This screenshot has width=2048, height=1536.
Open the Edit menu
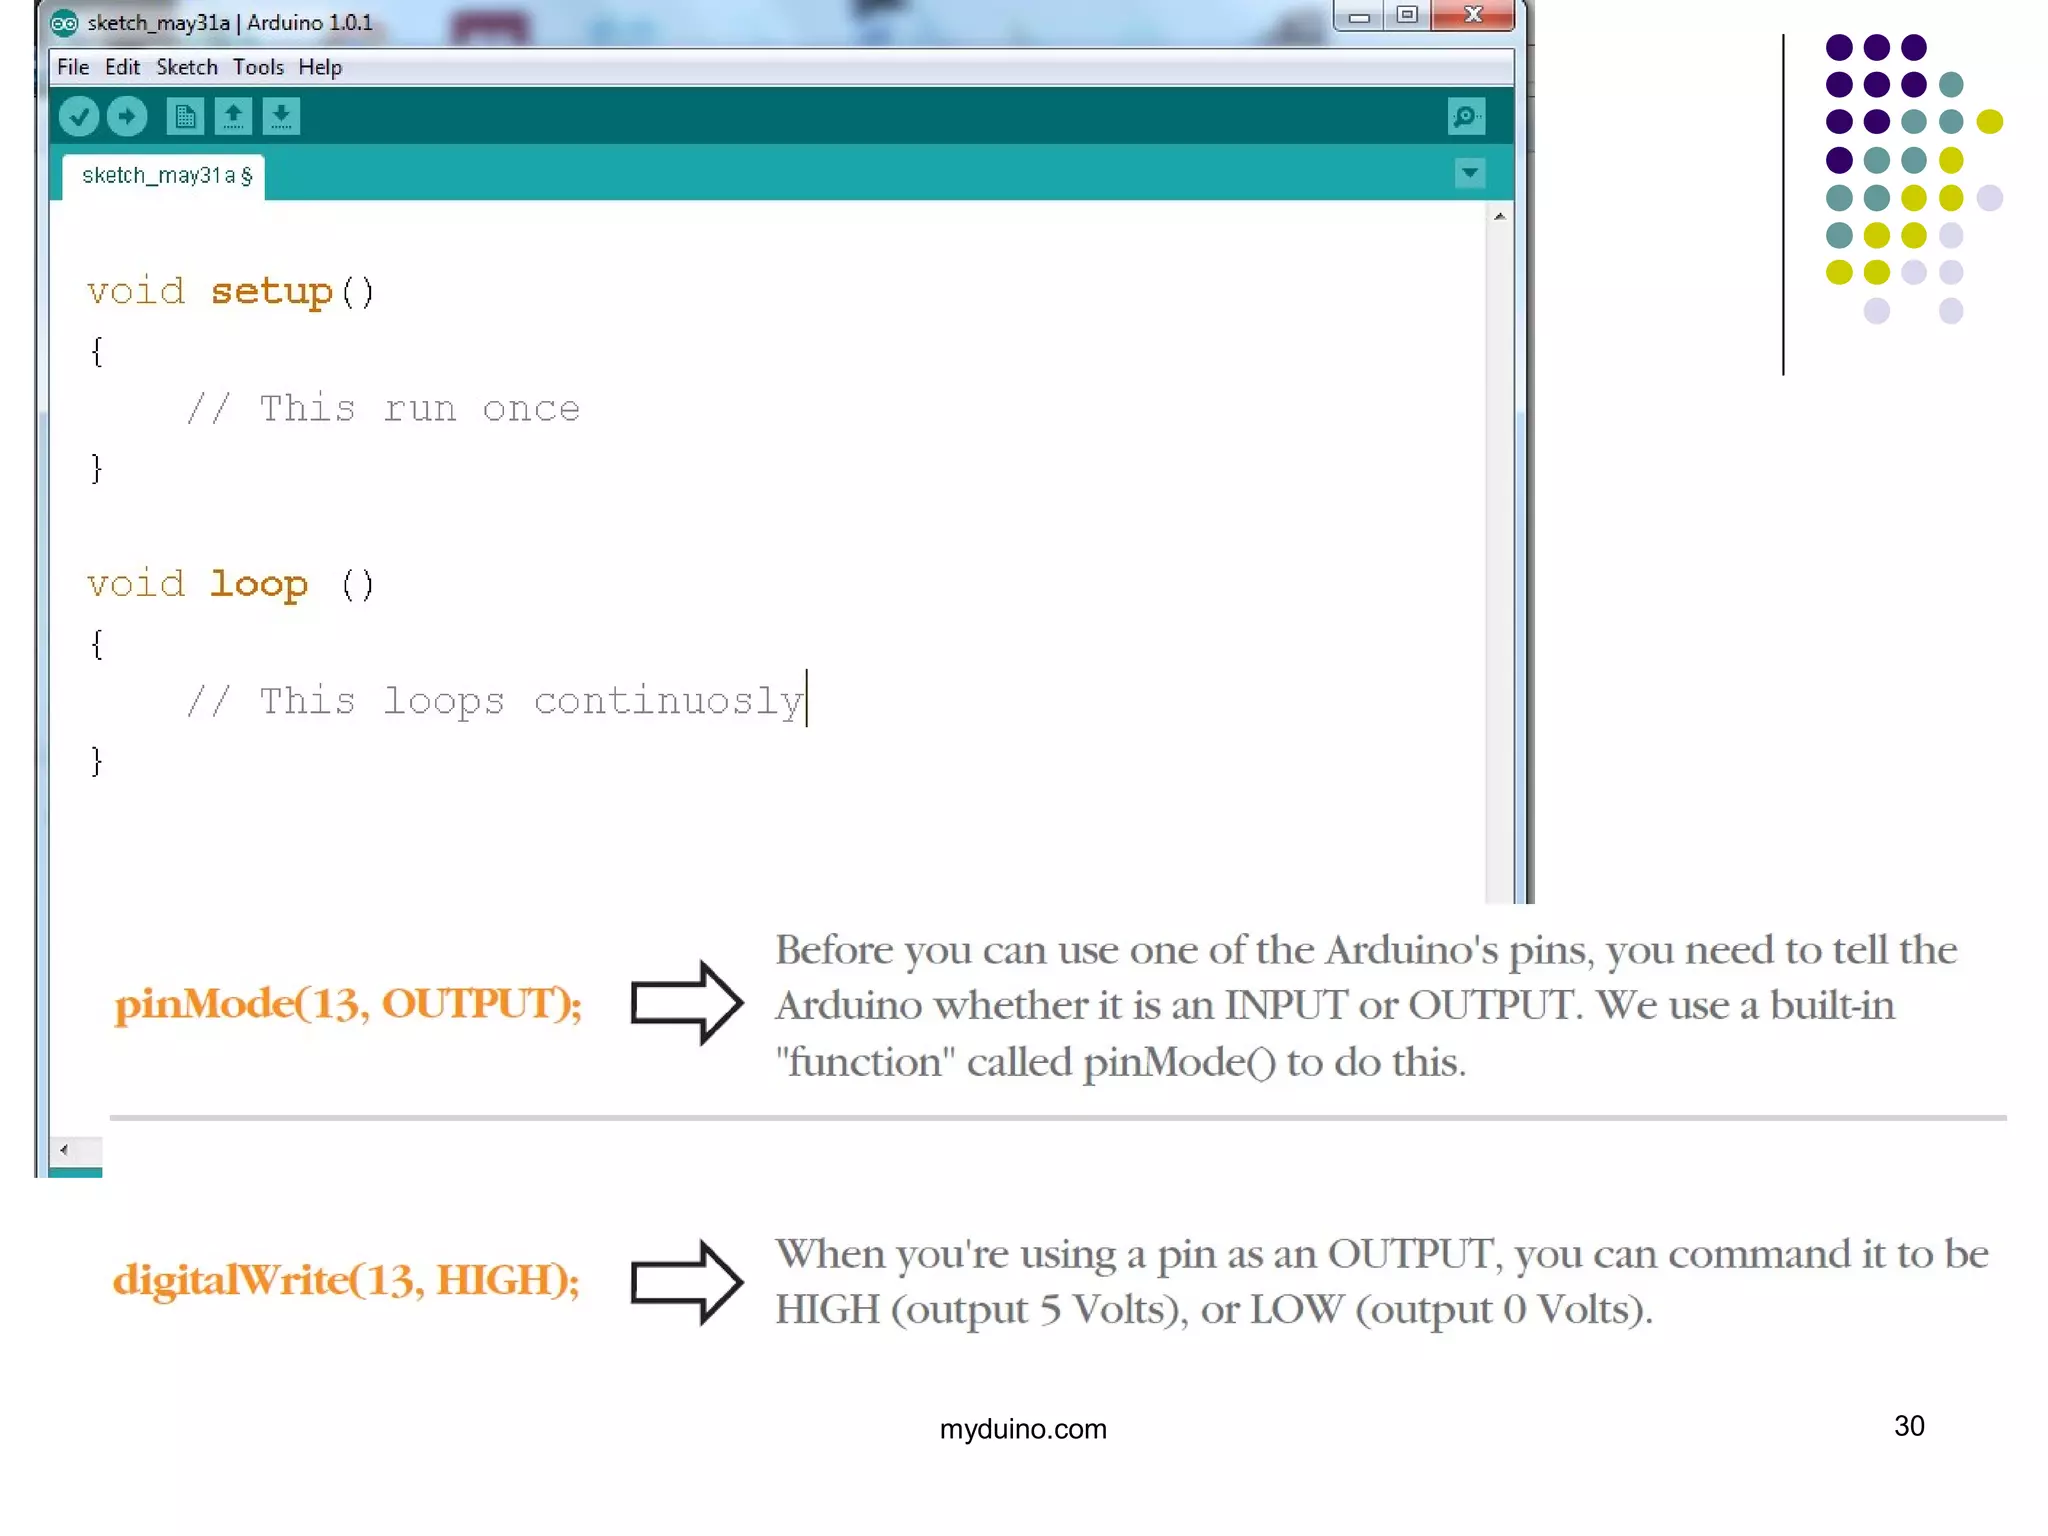coord(122,67)
